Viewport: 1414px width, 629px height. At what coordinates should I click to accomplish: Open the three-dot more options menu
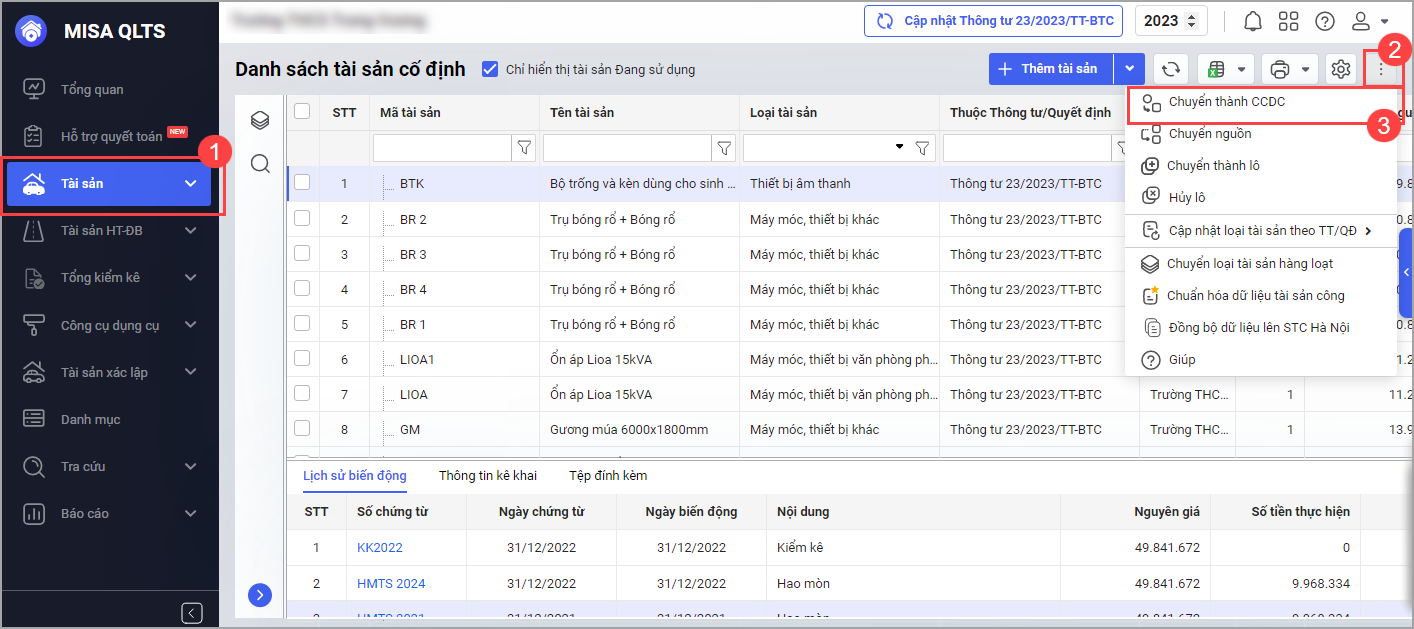tap(1381, 69)
